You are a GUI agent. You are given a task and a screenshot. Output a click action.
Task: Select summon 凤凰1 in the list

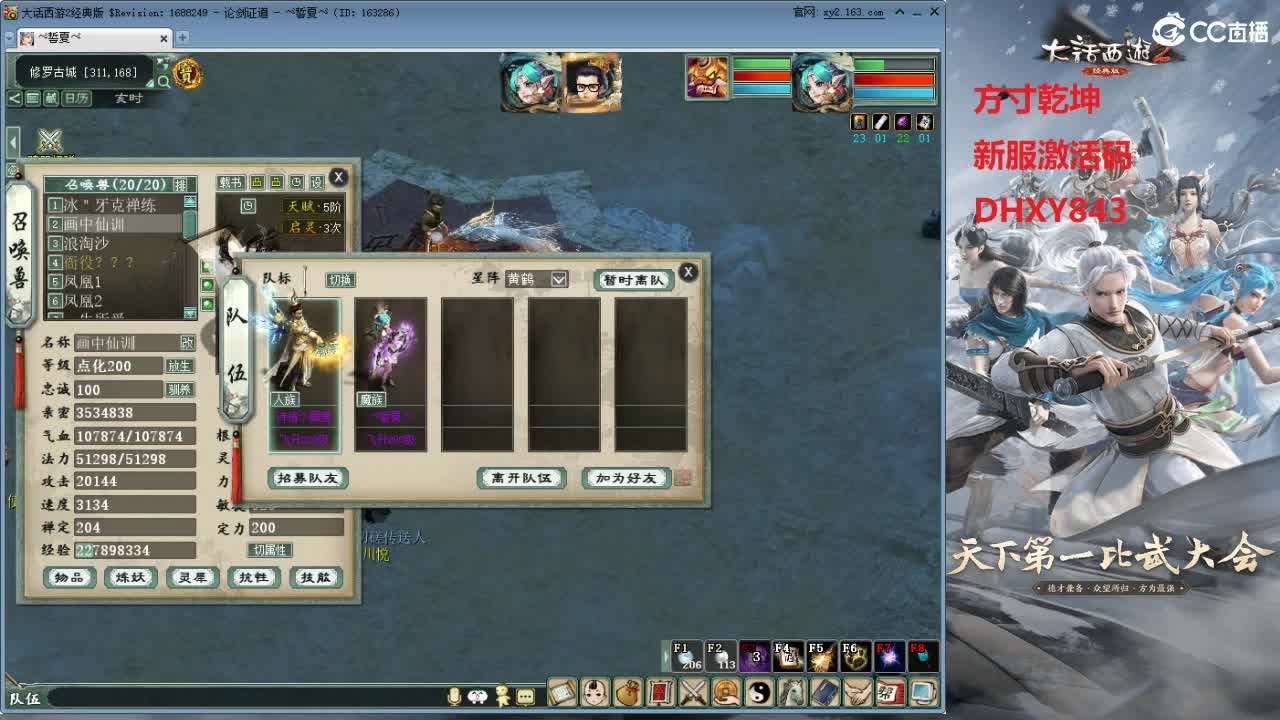click(115, 282)
